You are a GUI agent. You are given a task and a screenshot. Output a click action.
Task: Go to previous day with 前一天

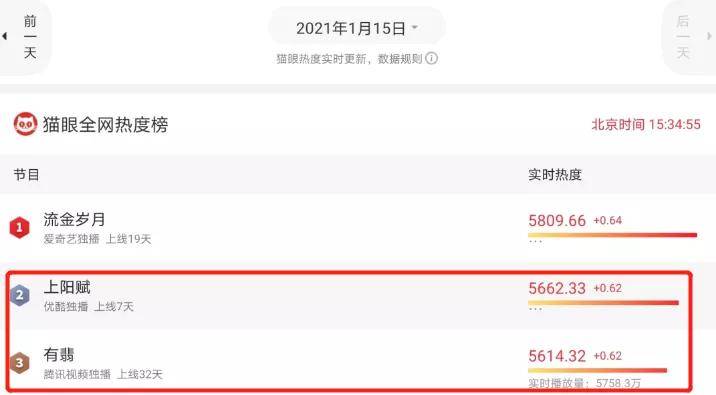30,37
